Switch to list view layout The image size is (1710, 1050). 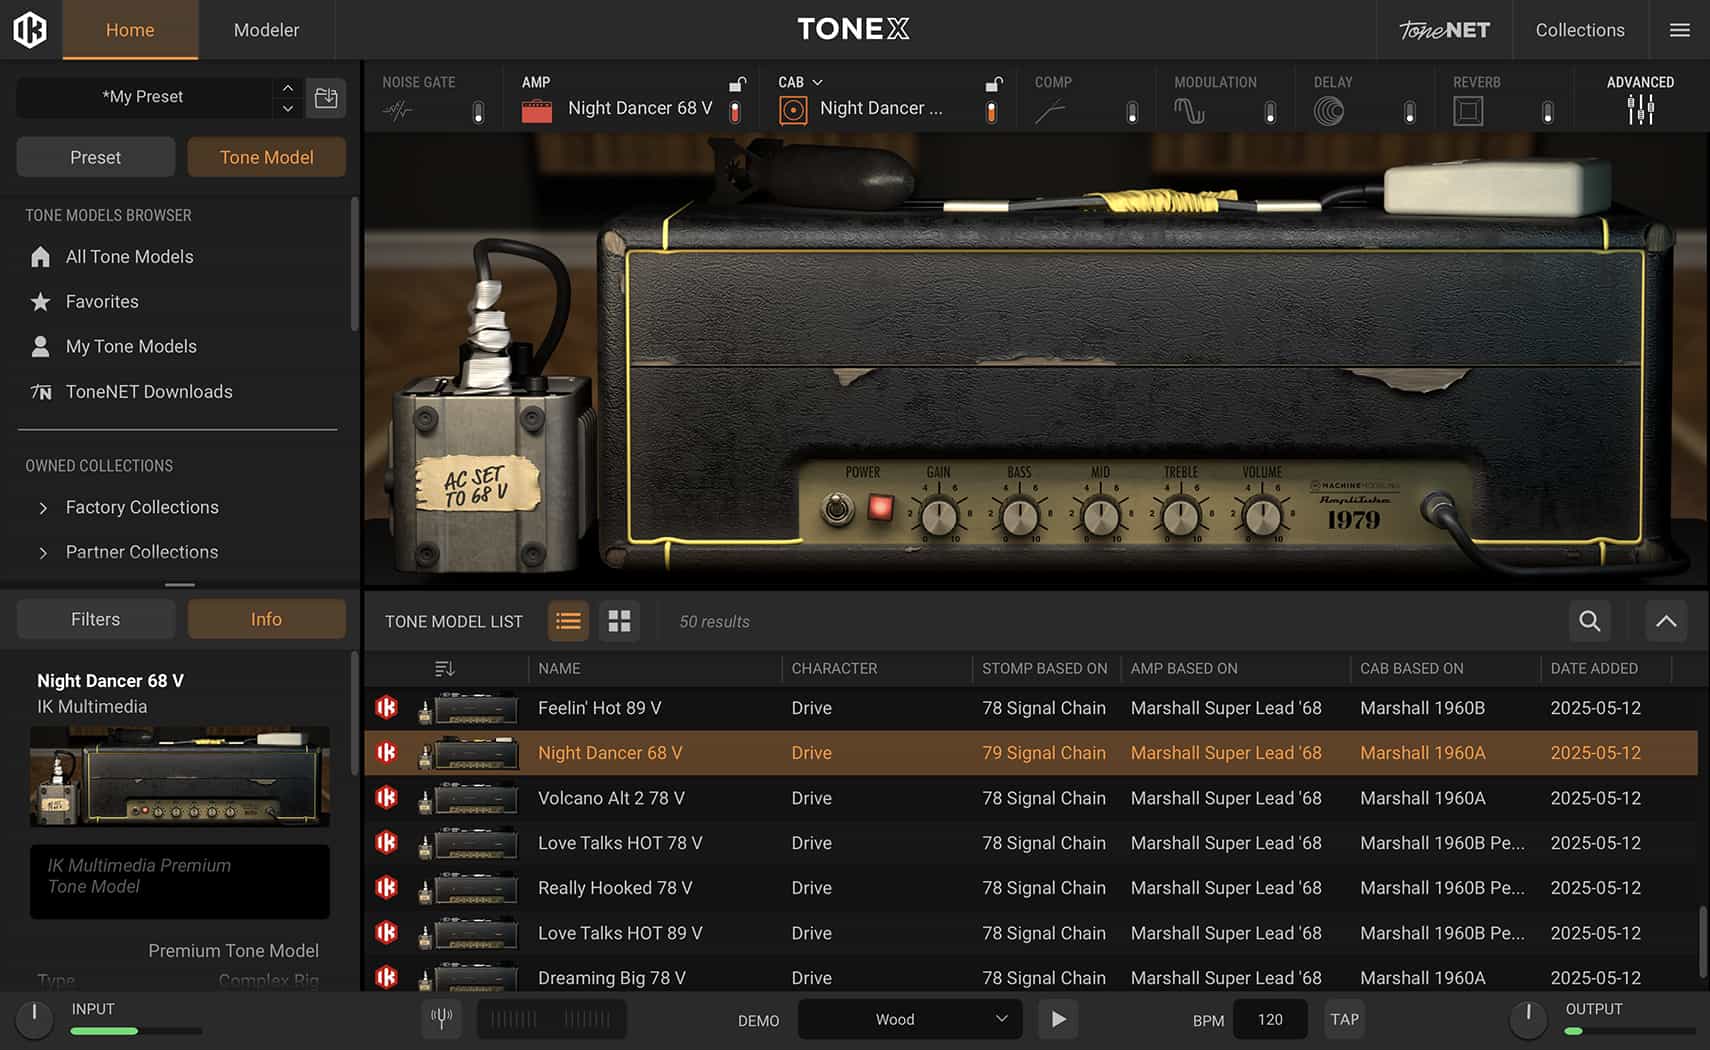(568, 621)
